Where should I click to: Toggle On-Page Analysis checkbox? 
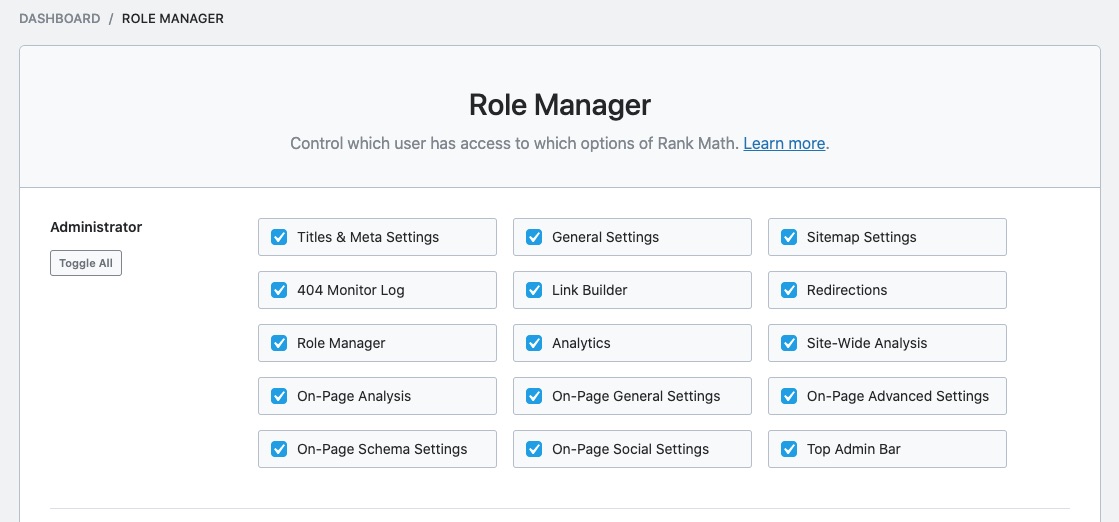click(x=279, y=396)
